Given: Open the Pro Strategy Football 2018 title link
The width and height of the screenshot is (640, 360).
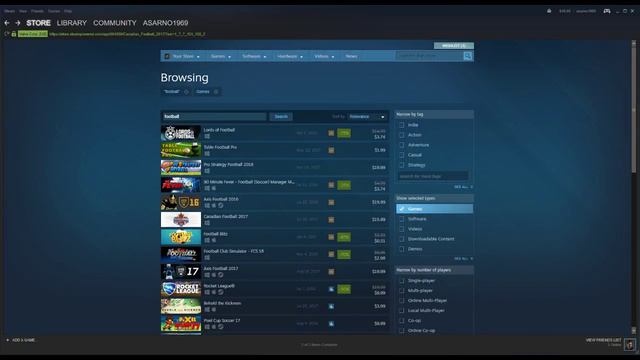Looking at the screenshot, I should click(x=228, y=164).
